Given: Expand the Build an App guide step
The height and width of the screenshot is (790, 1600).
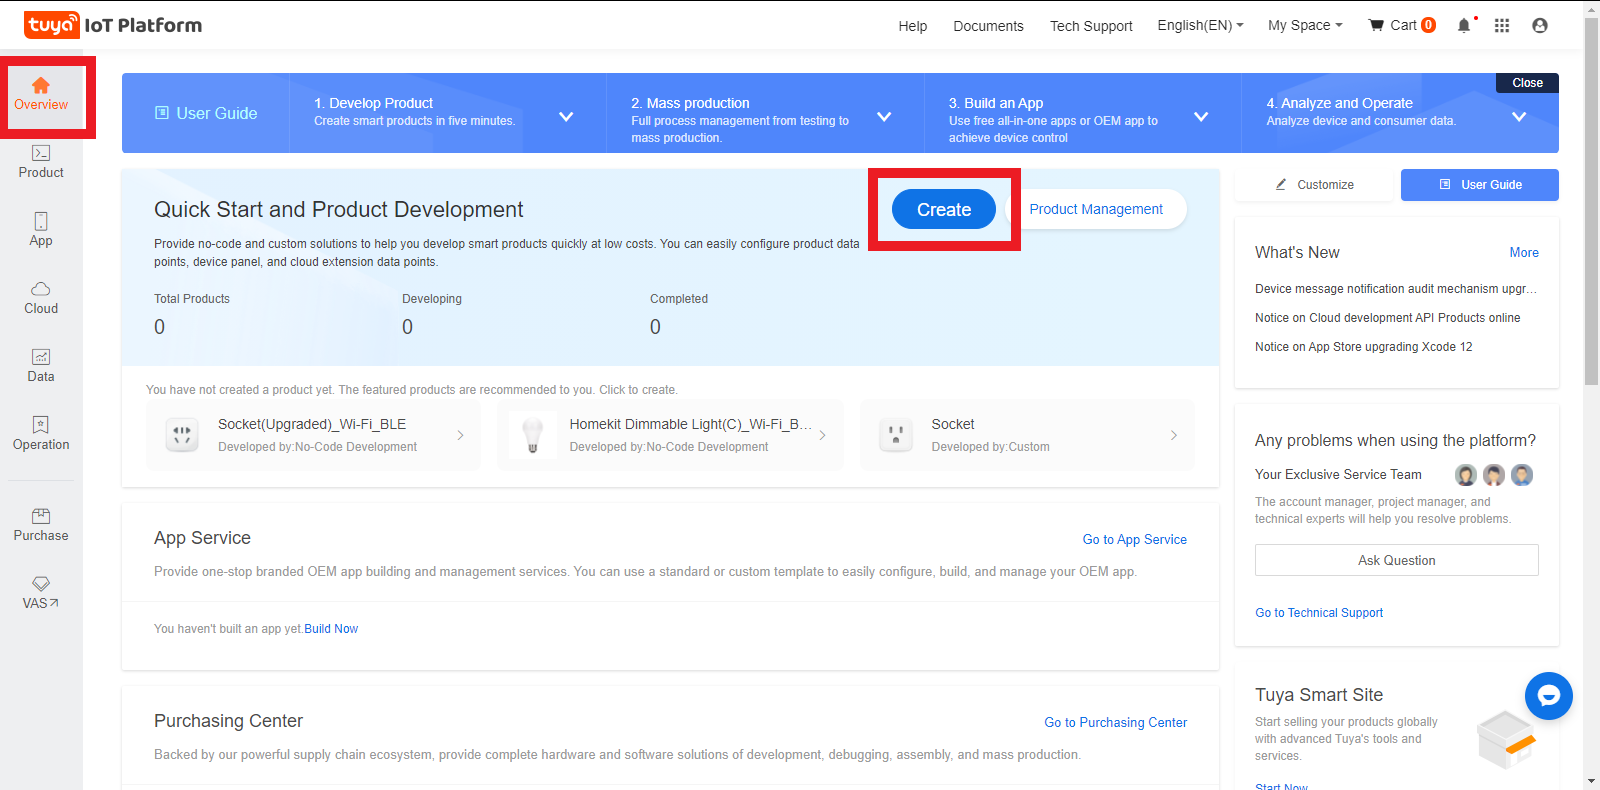Looking at the screenshot, I should (1201, 116).
